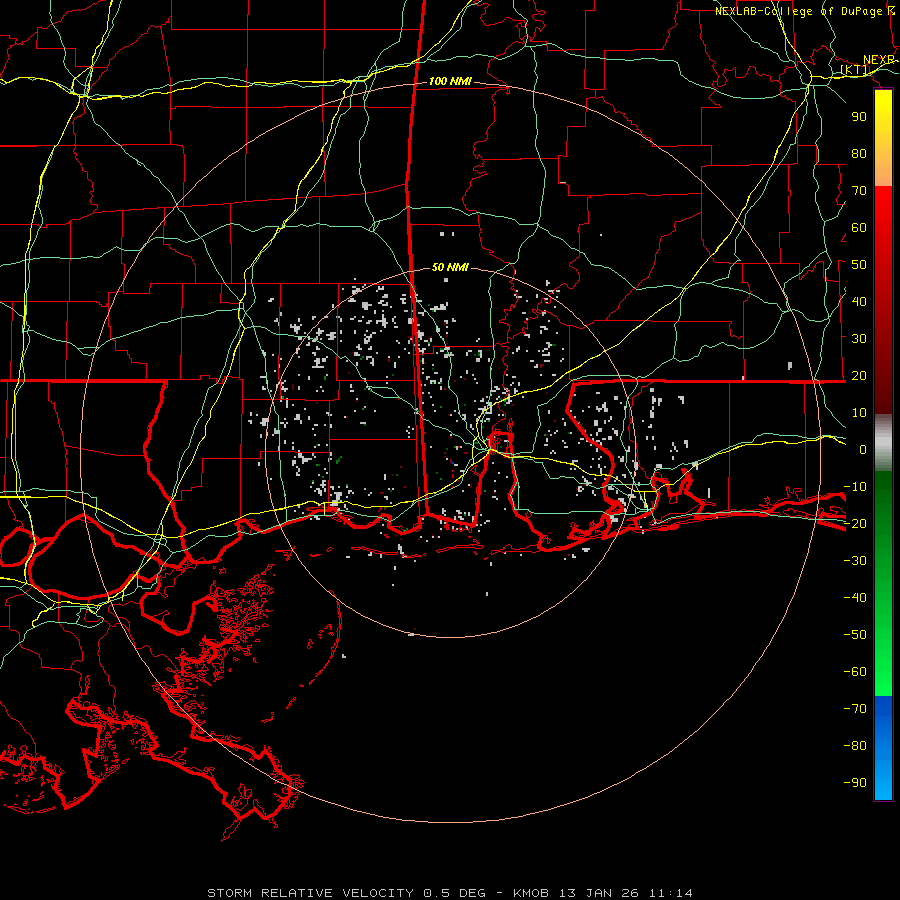Click the 50 NMI range ring label
900x900 pixels.
450,267
